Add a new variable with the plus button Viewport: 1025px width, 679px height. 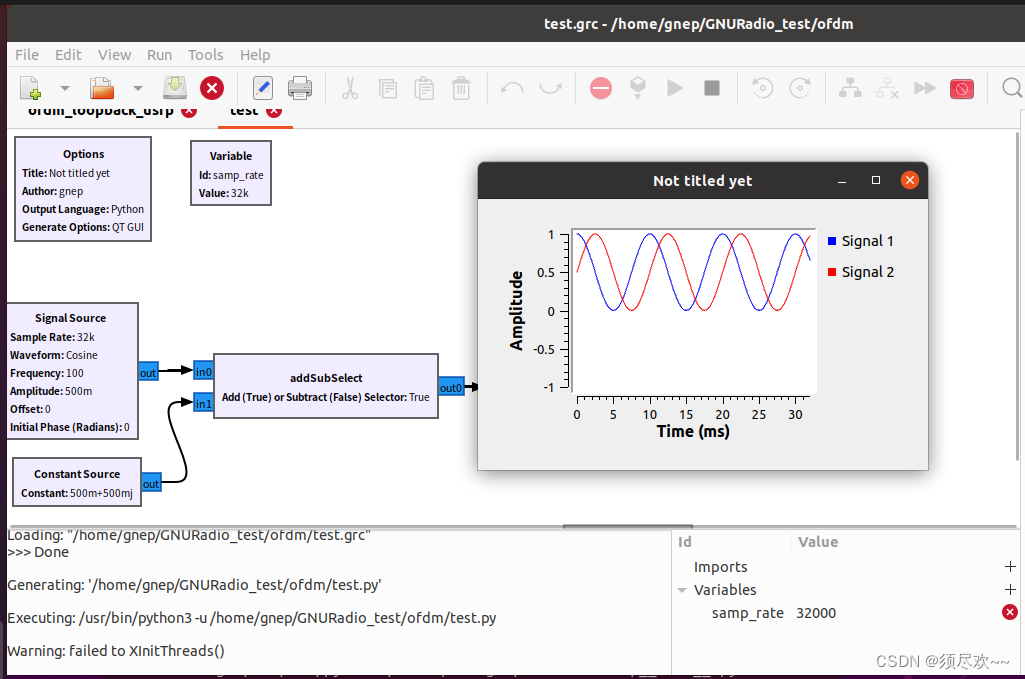[x=1010, y=590]
